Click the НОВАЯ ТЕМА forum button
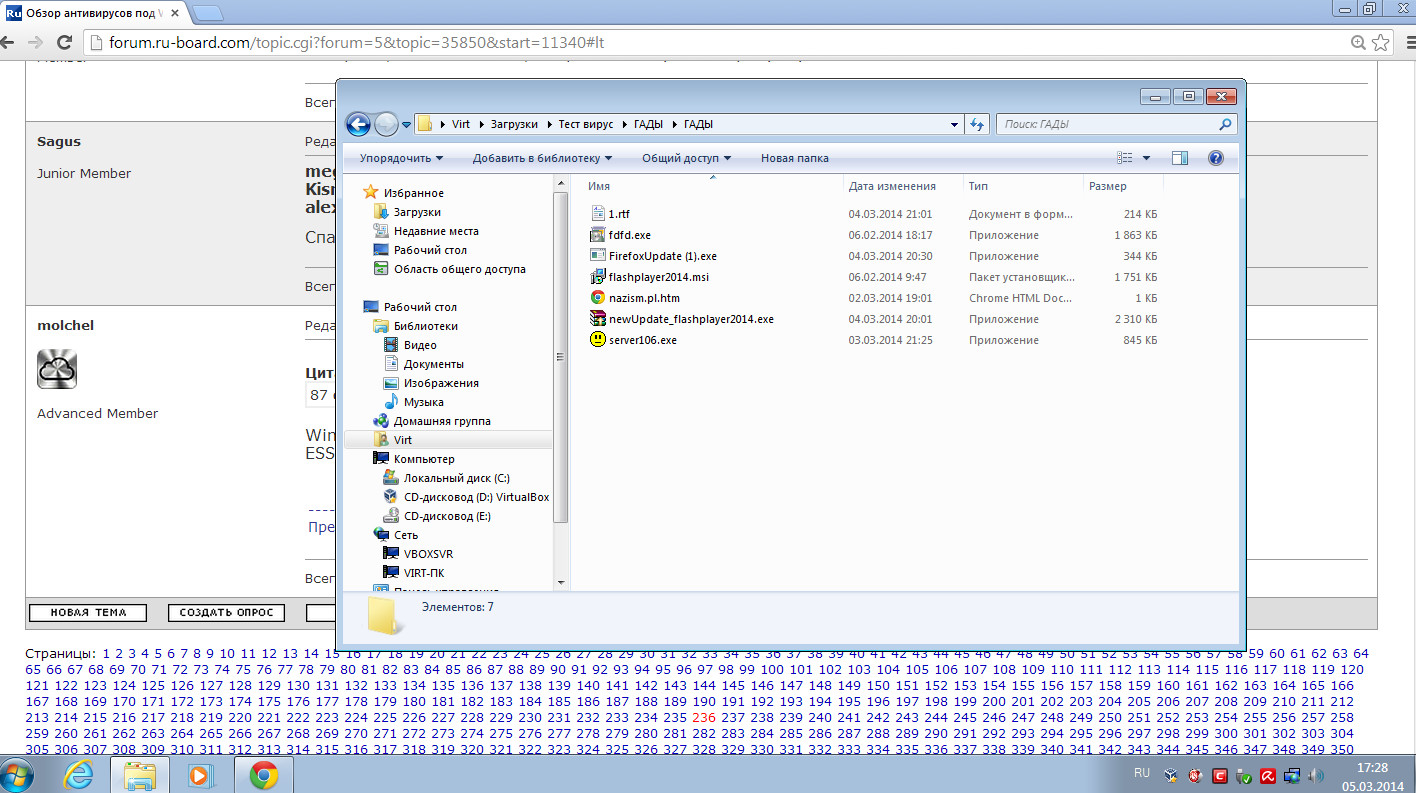 pyautogui.click(x=87, y=613)
